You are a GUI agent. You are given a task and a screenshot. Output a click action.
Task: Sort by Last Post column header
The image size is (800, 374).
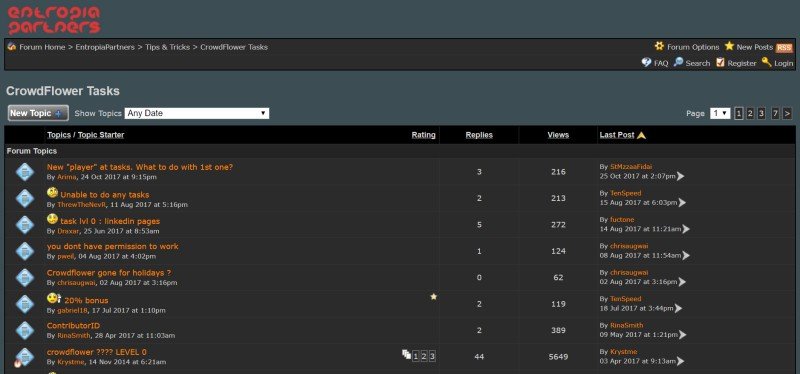[617, 135]
